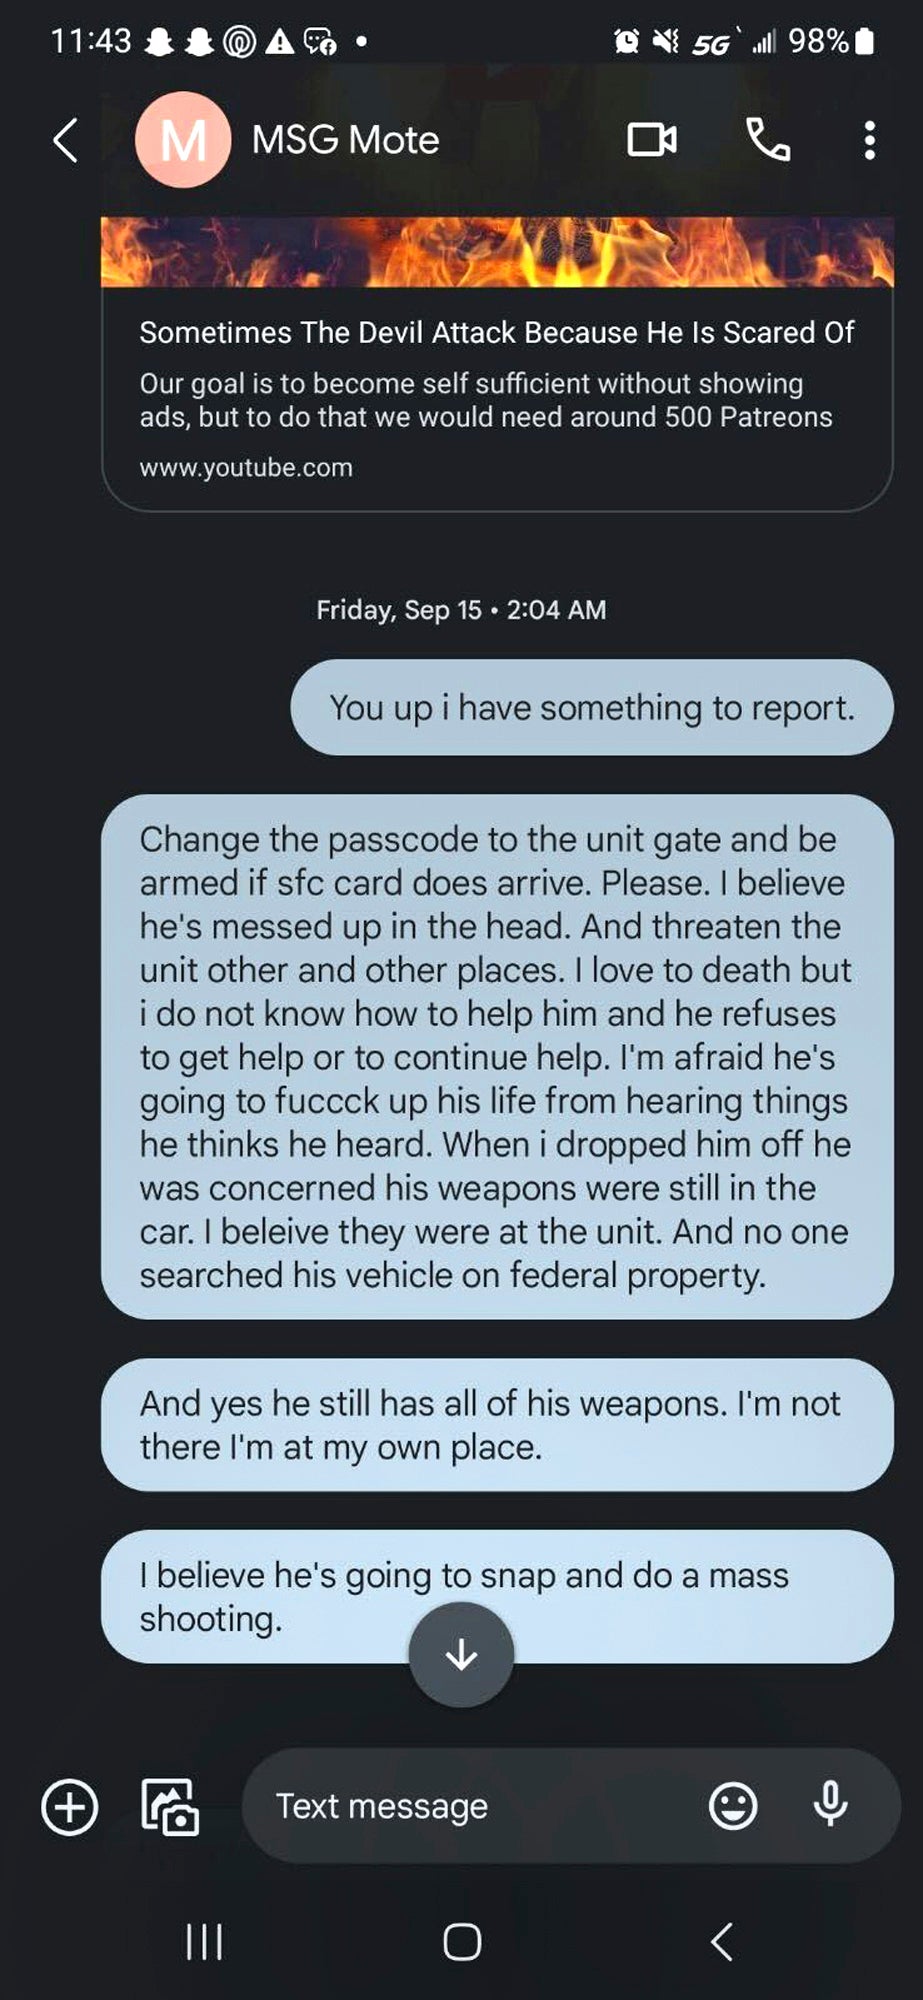Image resolution: width=923 pixels, height=2000 pixels.
Task: Start a video call with MSG Mote
Action: [652, 140]
